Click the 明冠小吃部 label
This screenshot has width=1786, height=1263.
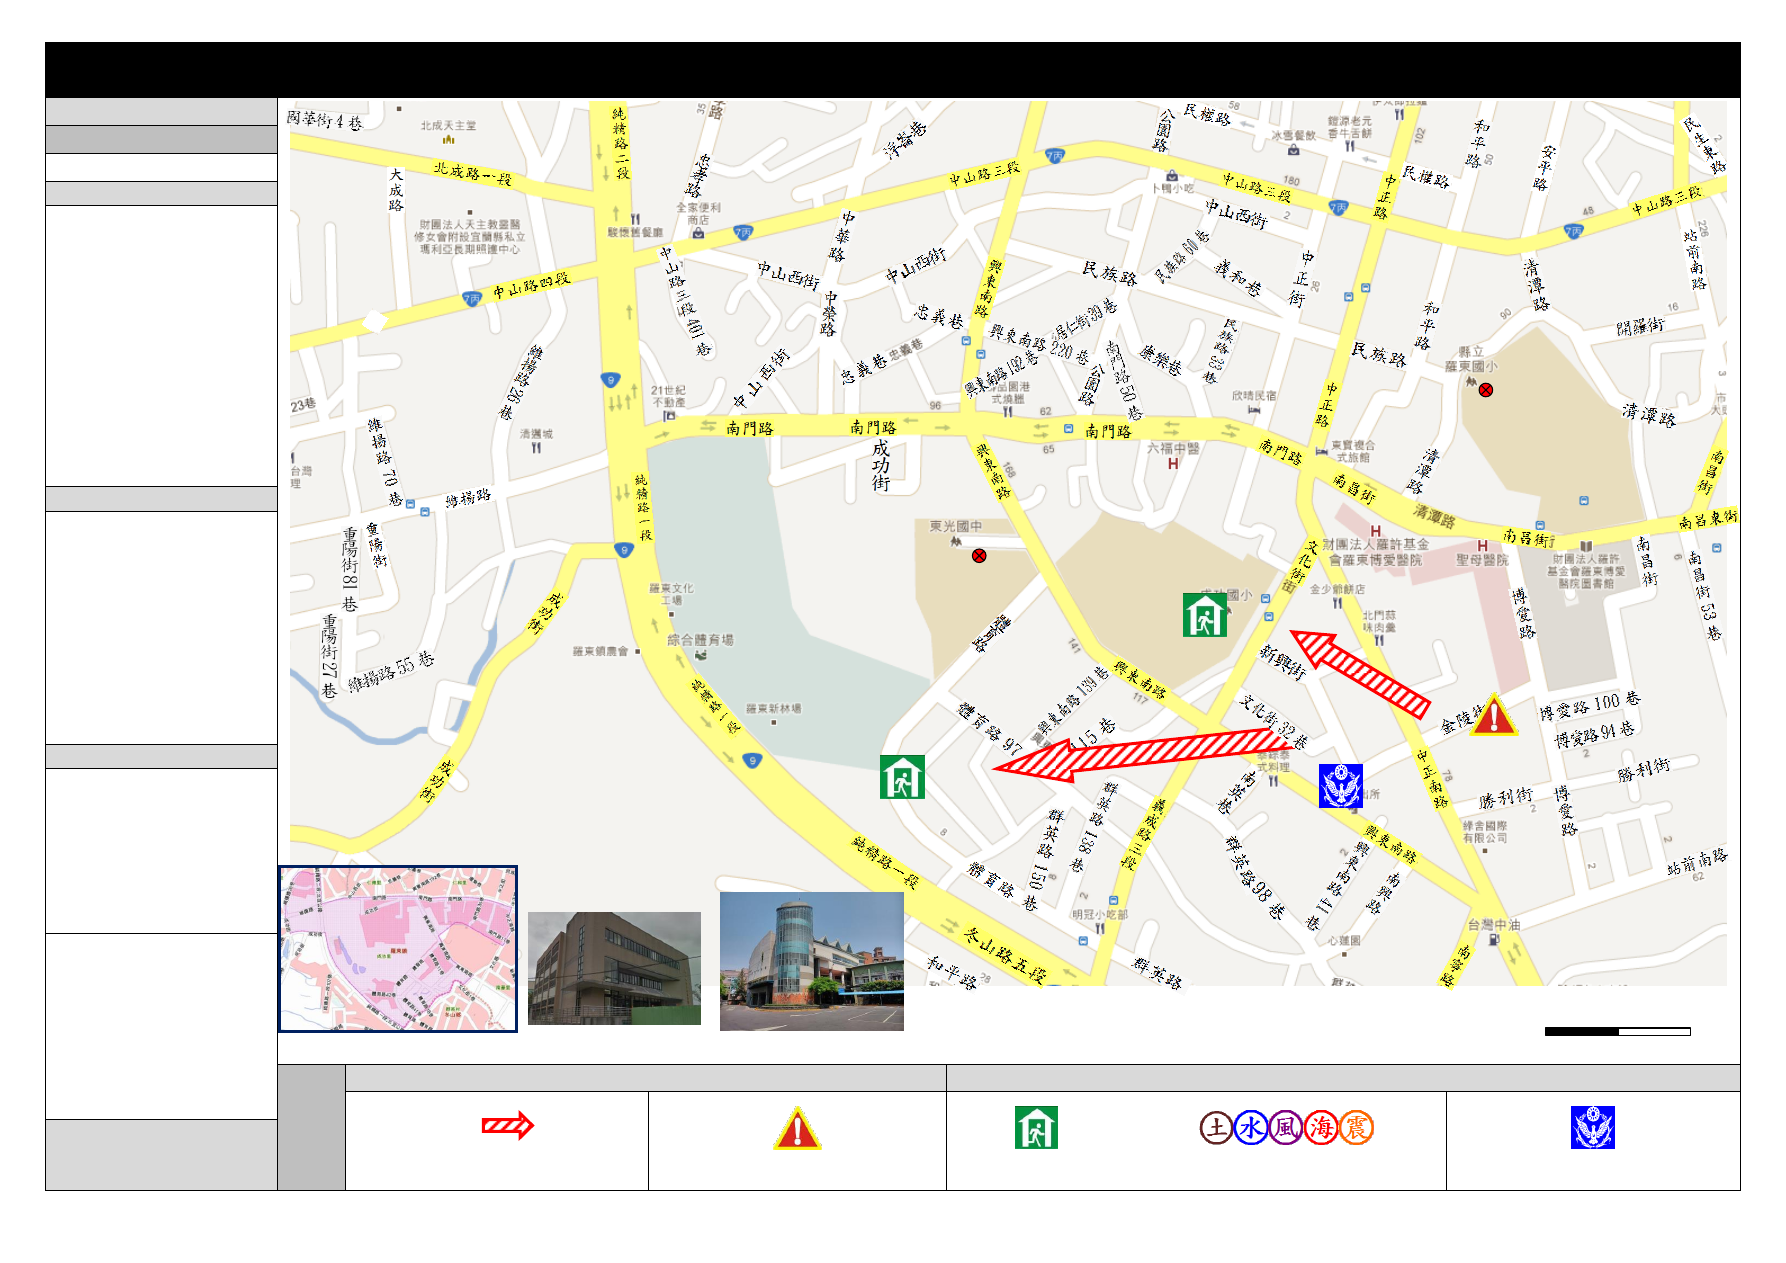(1100, 914)
